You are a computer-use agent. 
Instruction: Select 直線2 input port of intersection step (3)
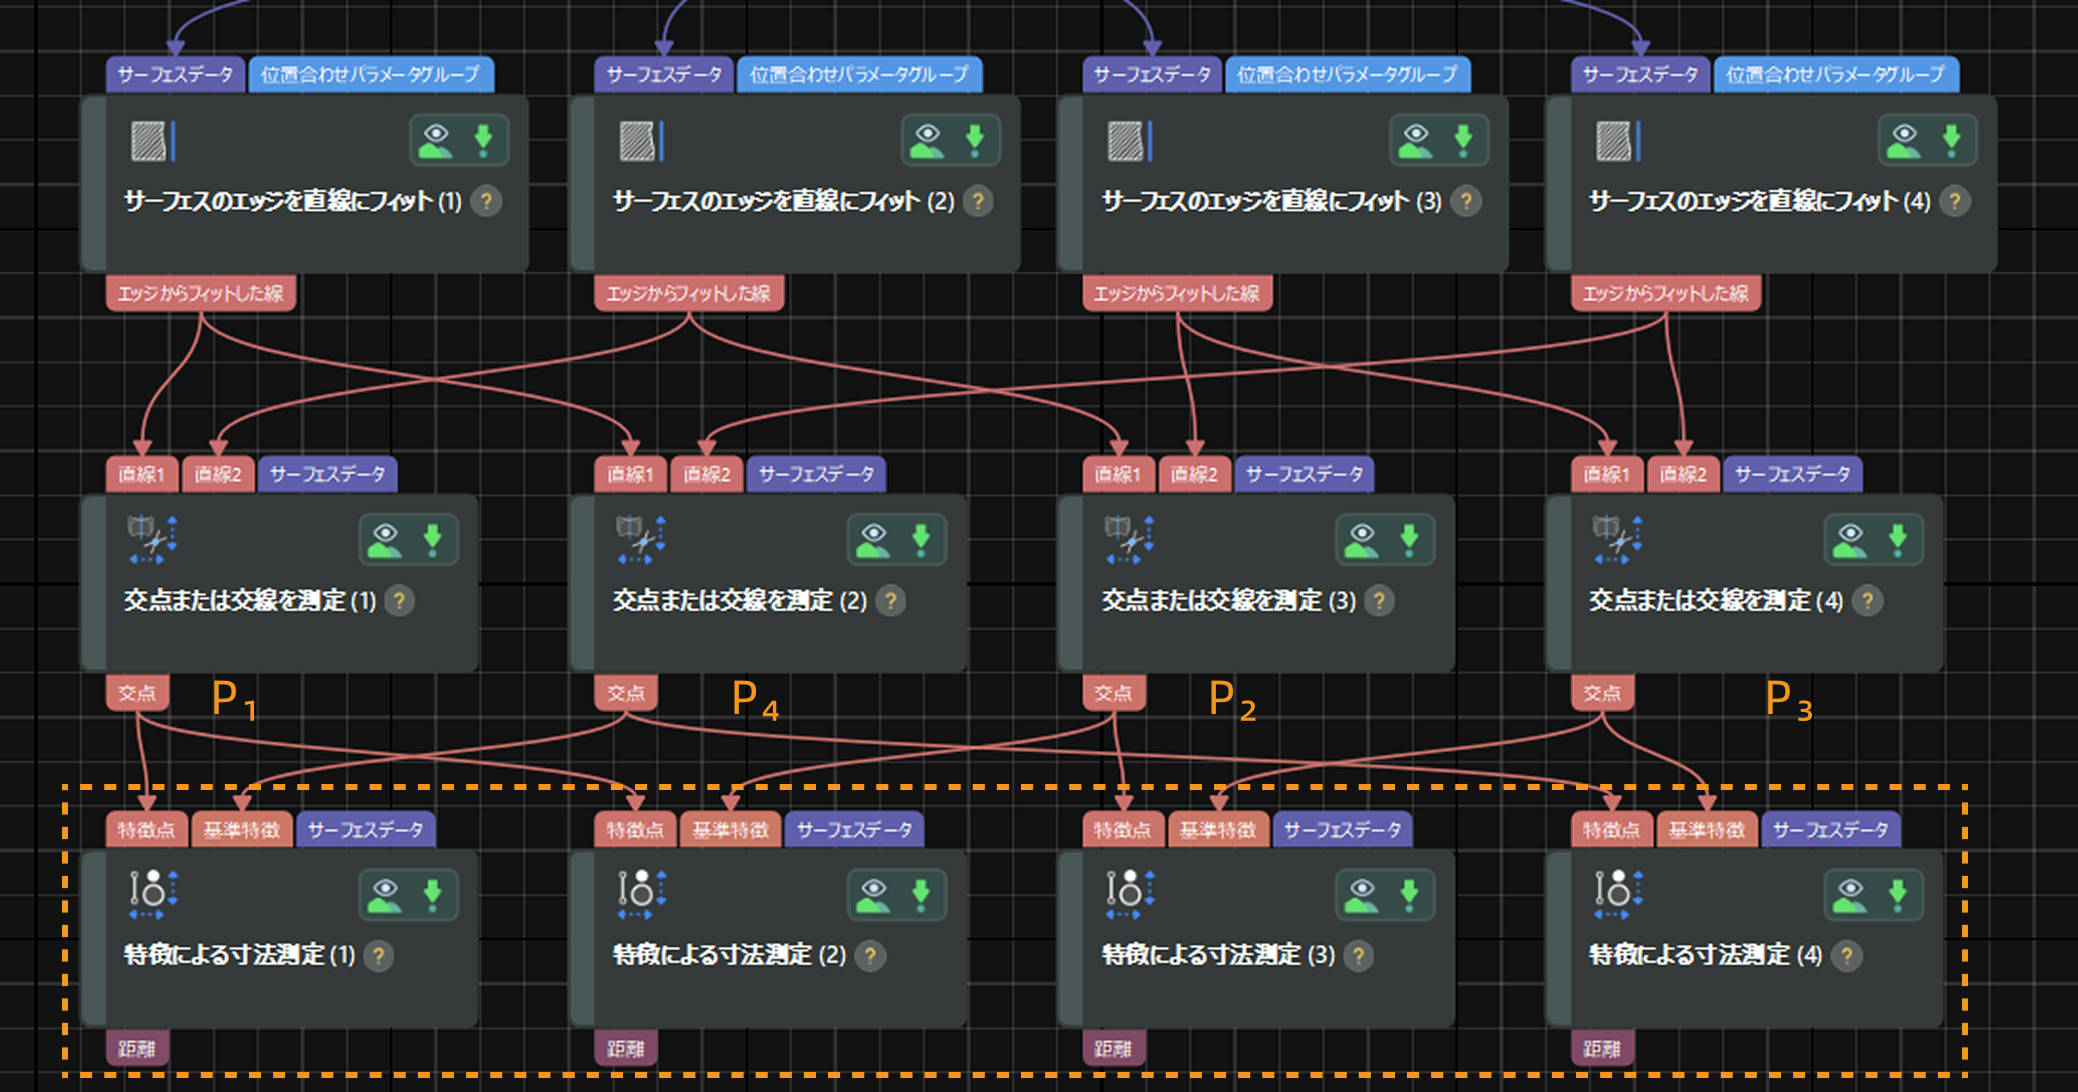(x=1194, y=474)
